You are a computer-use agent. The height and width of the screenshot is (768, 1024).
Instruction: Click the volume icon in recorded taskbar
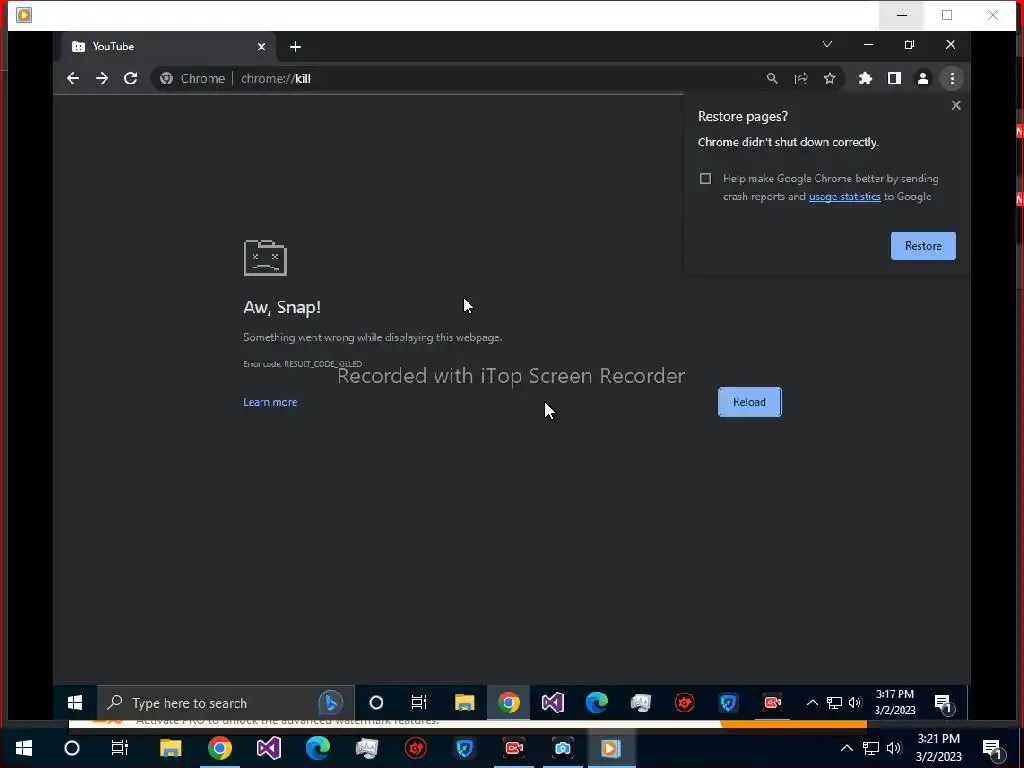click(x=856, y=703)
